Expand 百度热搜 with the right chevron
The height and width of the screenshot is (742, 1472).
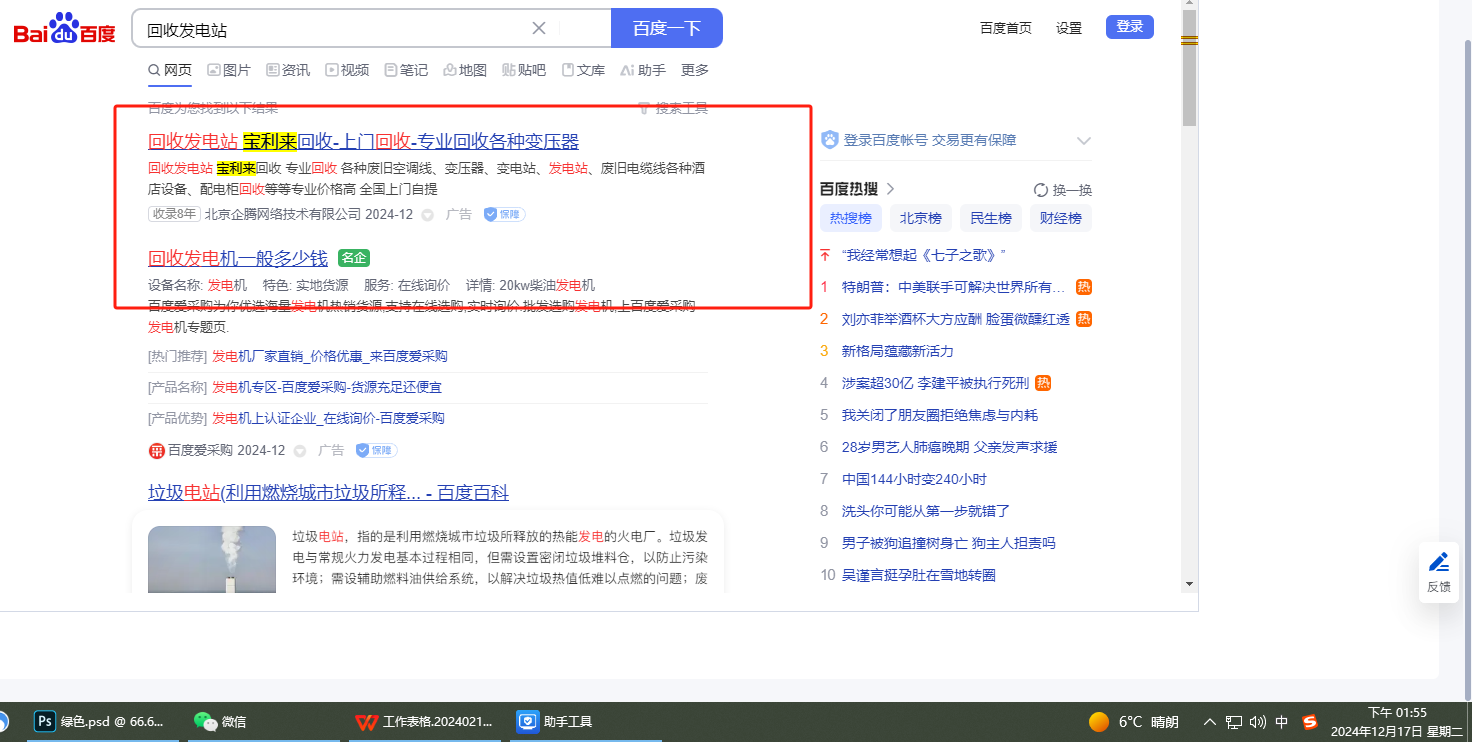pyautogui.click(x=890, y=189)
